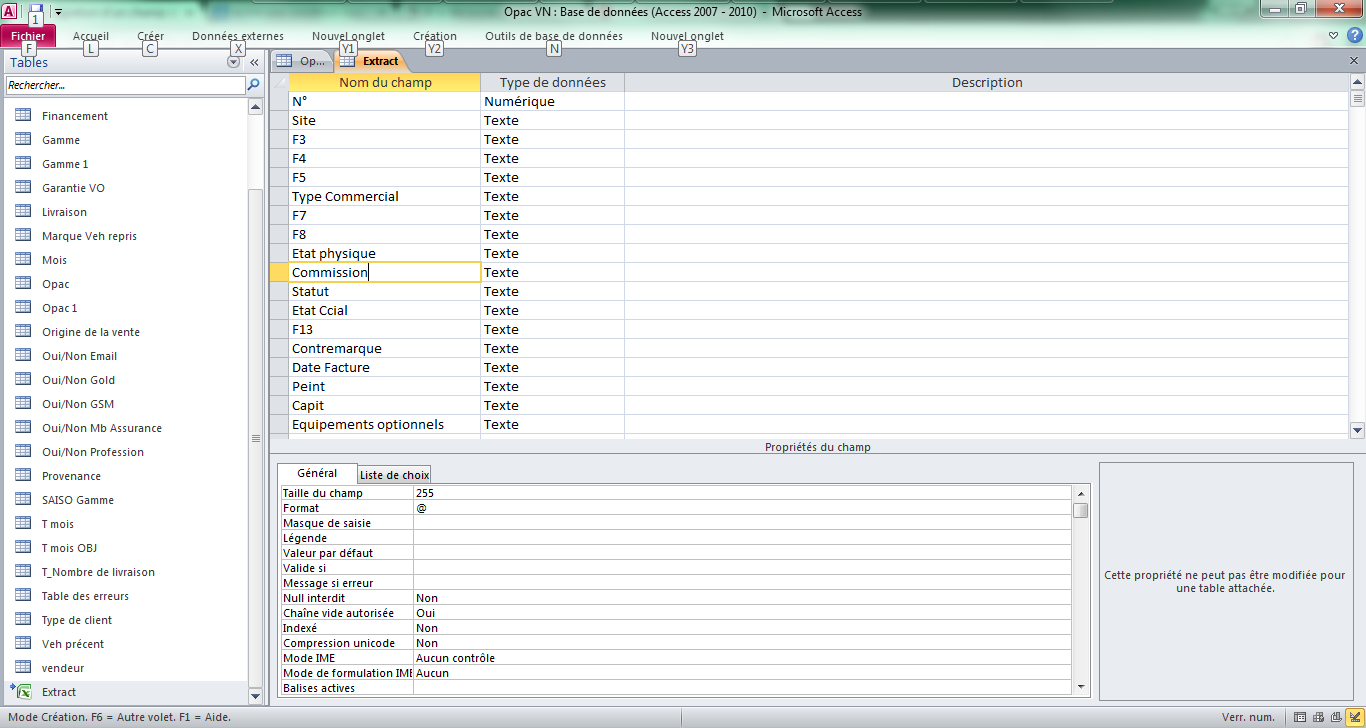Select the Mois table icon
1366x728 pixels.
click(x=23, y=260)
